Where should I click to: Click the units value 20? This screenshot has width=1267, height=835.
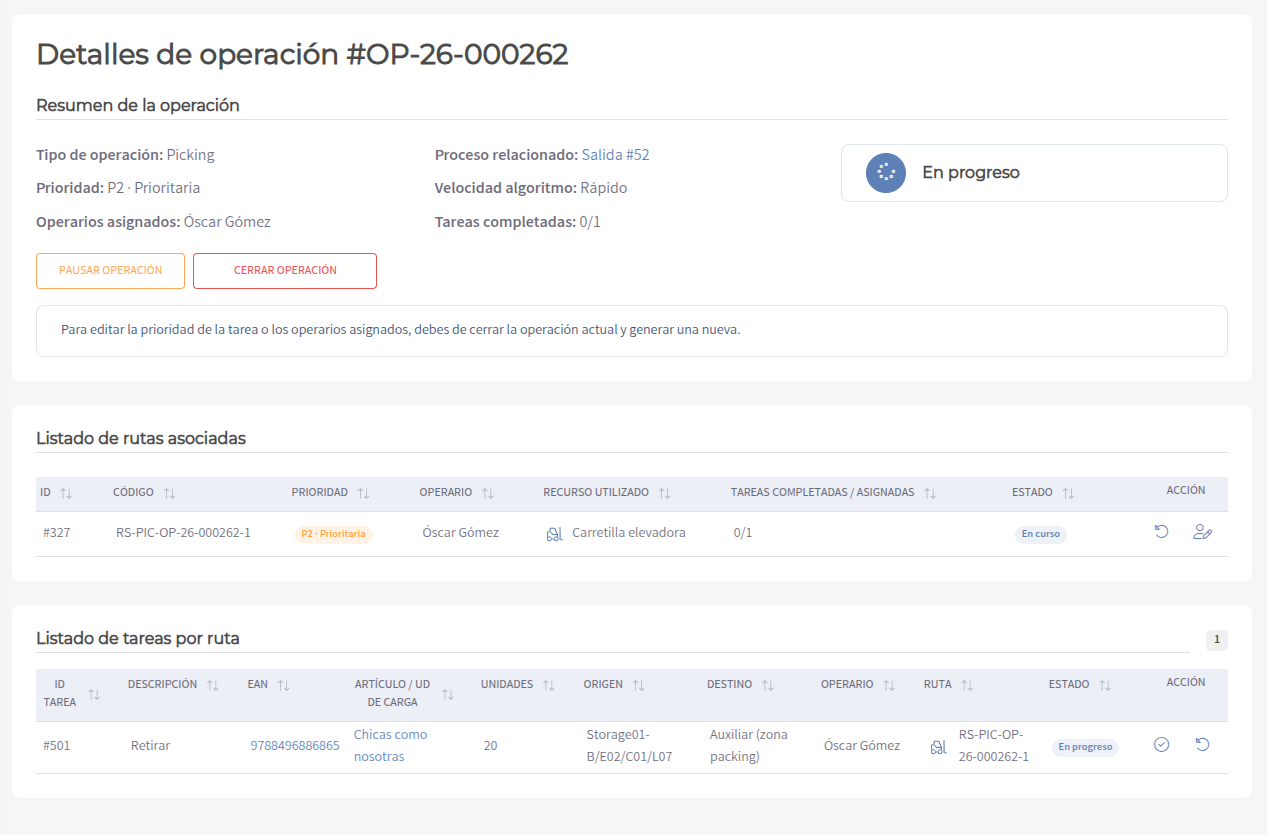(x=490, y=745)
